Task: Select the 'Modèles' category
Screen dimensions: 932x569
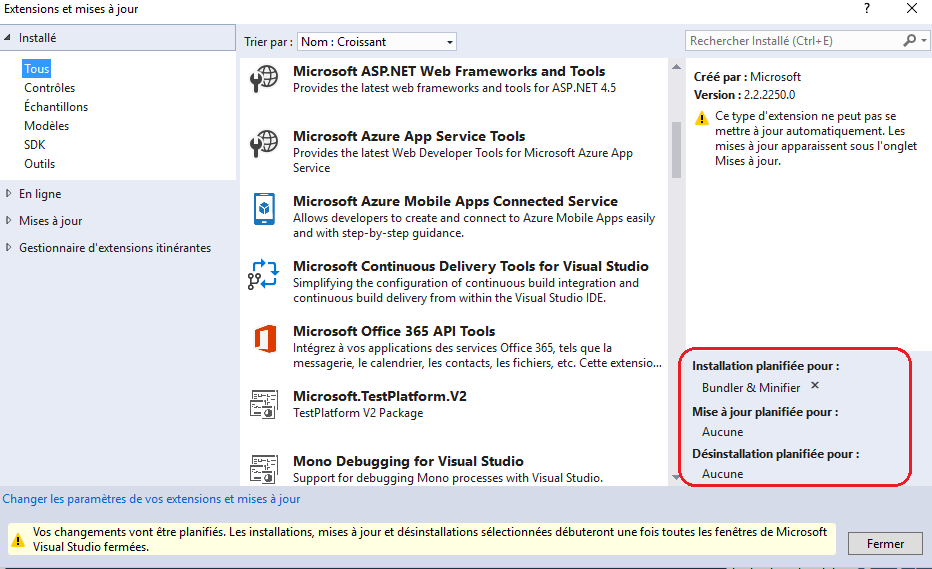Action: tap(47, 126)
